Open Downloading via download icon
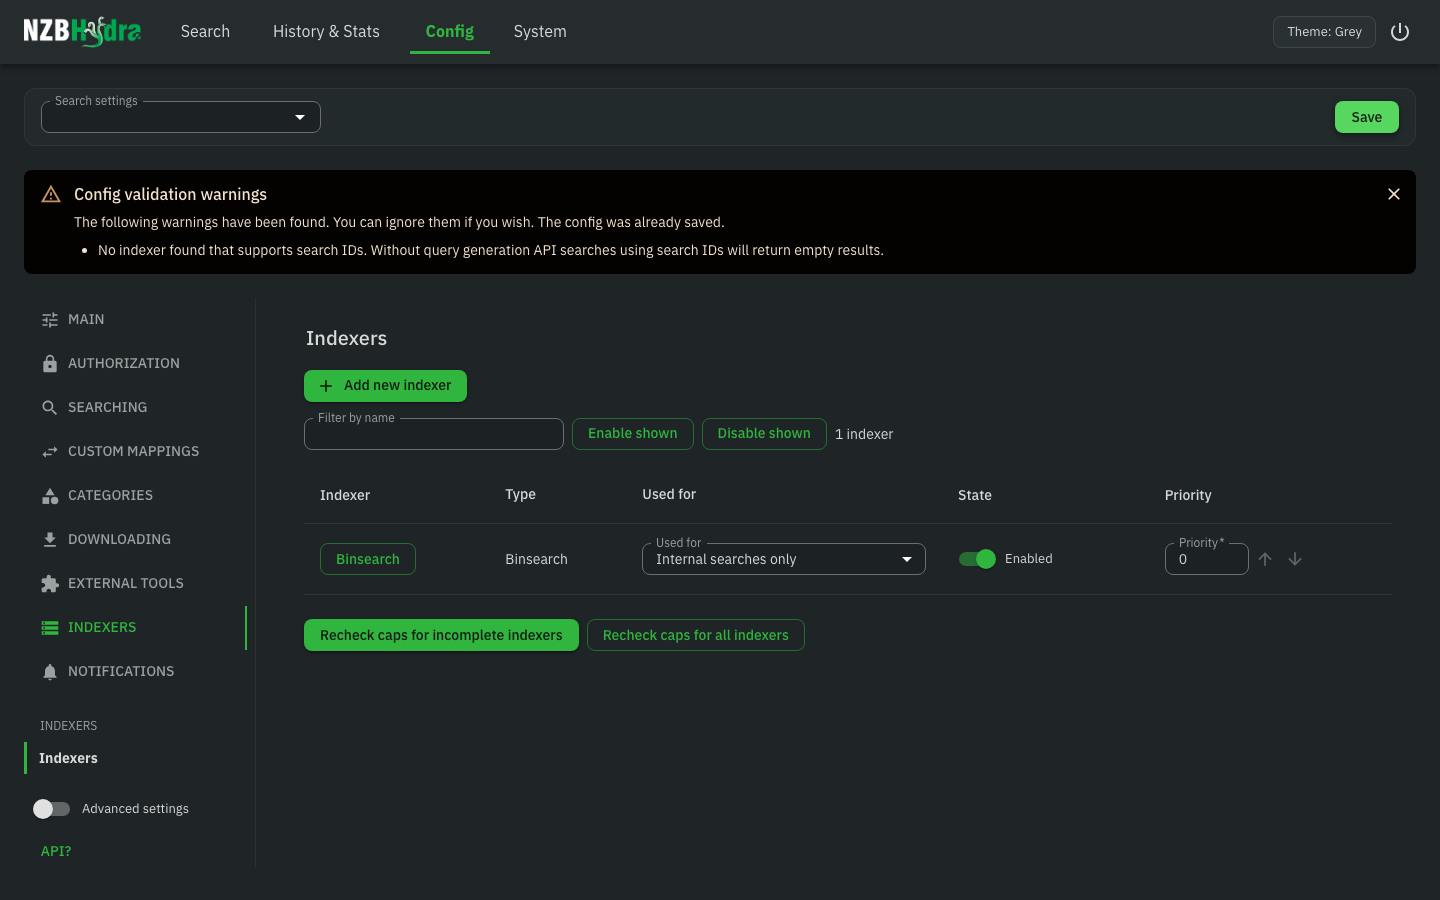 click(50, 540)
